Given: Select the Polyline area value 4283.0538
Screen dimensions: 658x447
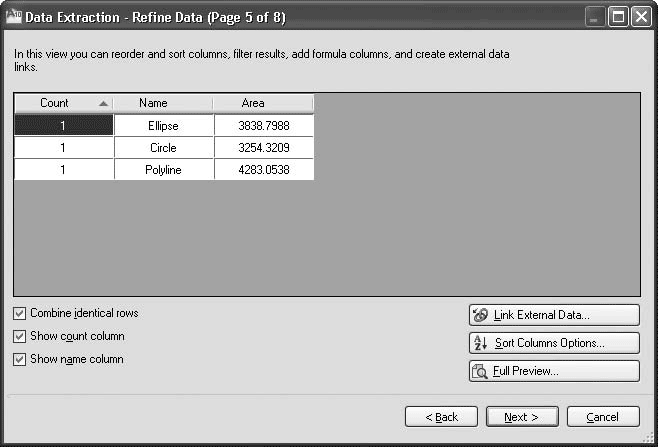Looking at the screenshot, I should (264, 170).
